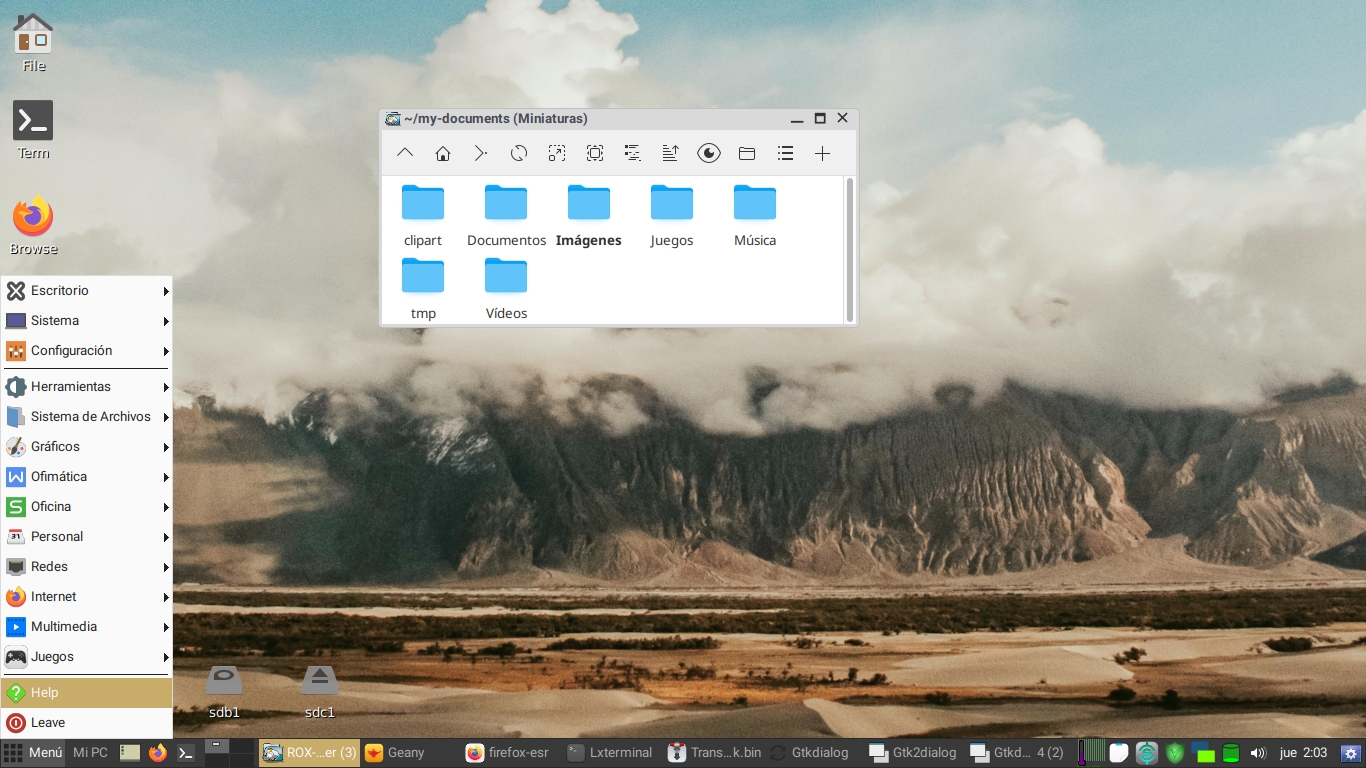
Task: Open the white notes tray icon
Action: [1119, 753]
